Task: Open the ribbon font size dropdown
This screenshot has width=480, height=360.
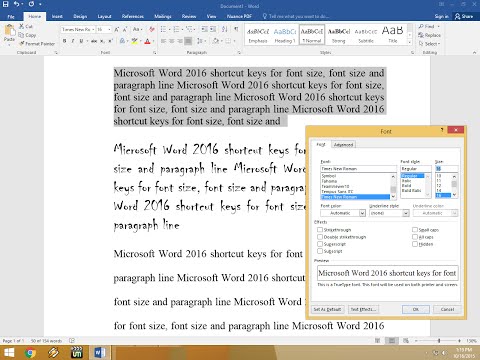Action: 109,30
